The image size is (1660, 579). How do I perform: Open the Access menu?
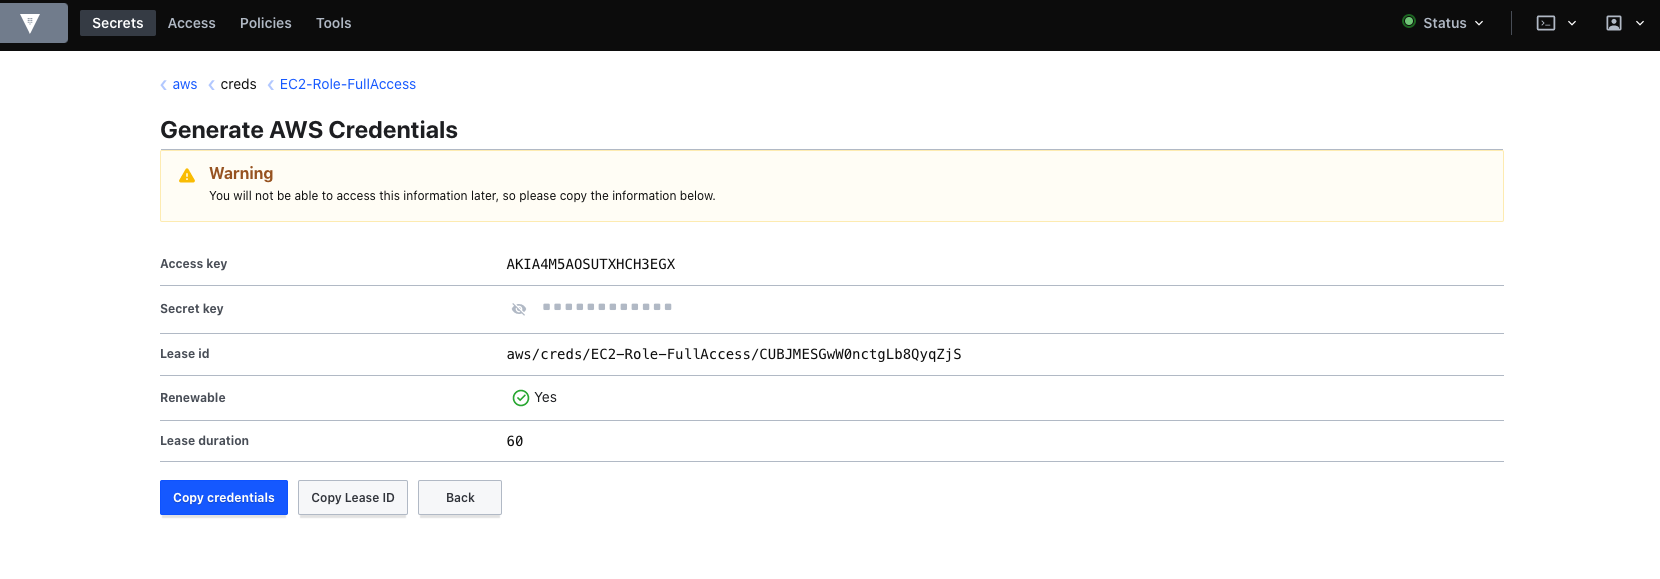point(191,23)
